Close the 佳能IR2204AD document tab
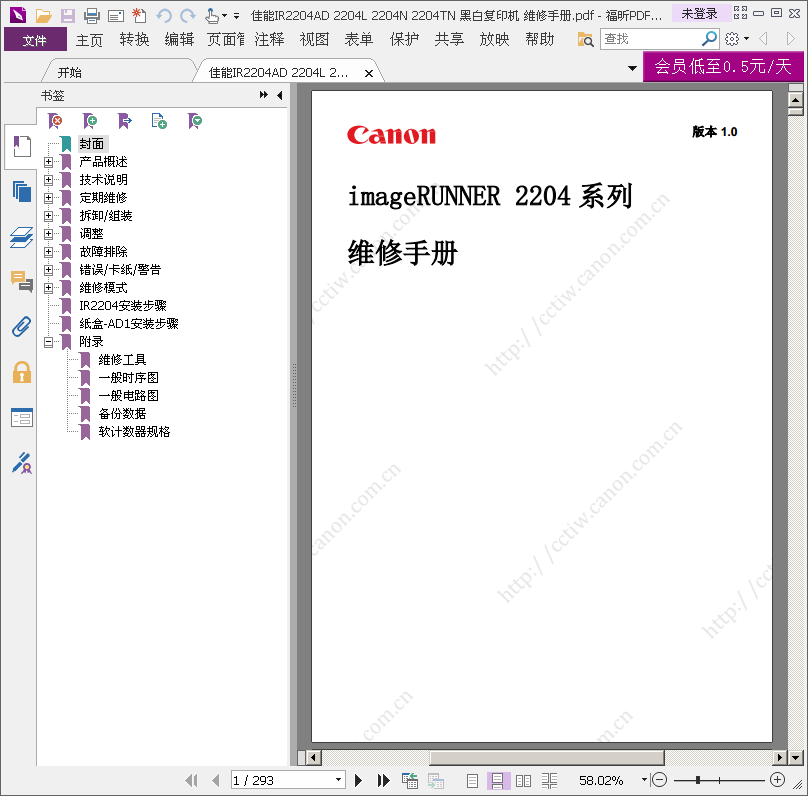 pyautogui.click(x=369, y=74)
